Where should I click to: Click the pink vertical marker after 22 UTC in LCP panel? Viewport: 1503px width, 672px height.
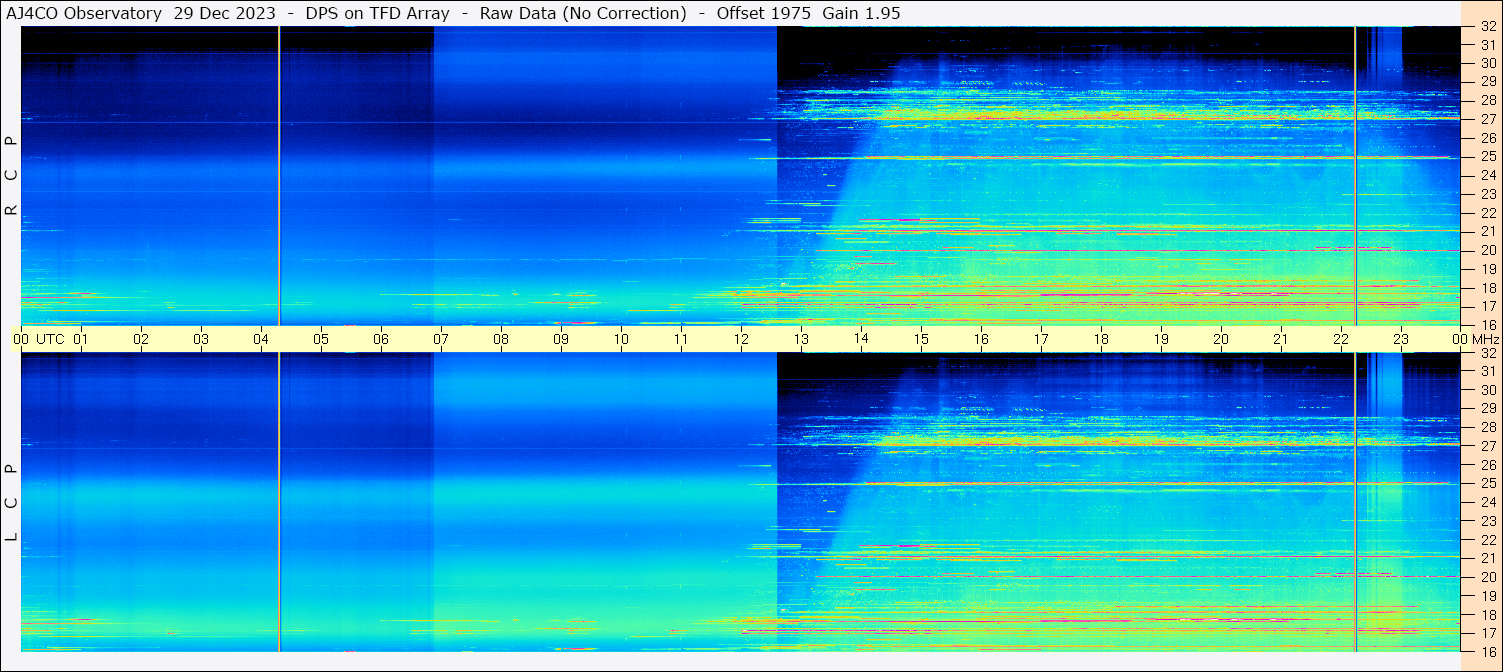[1355, 502]
